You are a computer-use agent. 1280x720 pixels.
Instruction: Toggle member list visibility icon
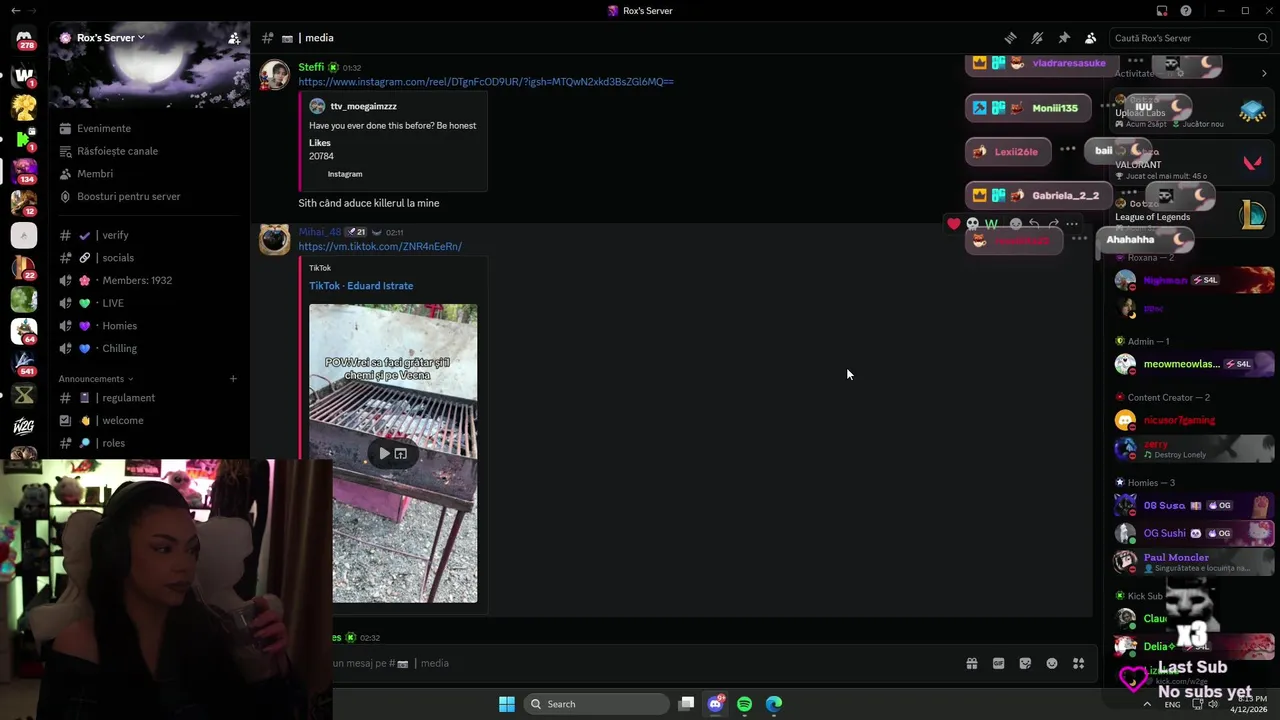(x=1091, y=38)
